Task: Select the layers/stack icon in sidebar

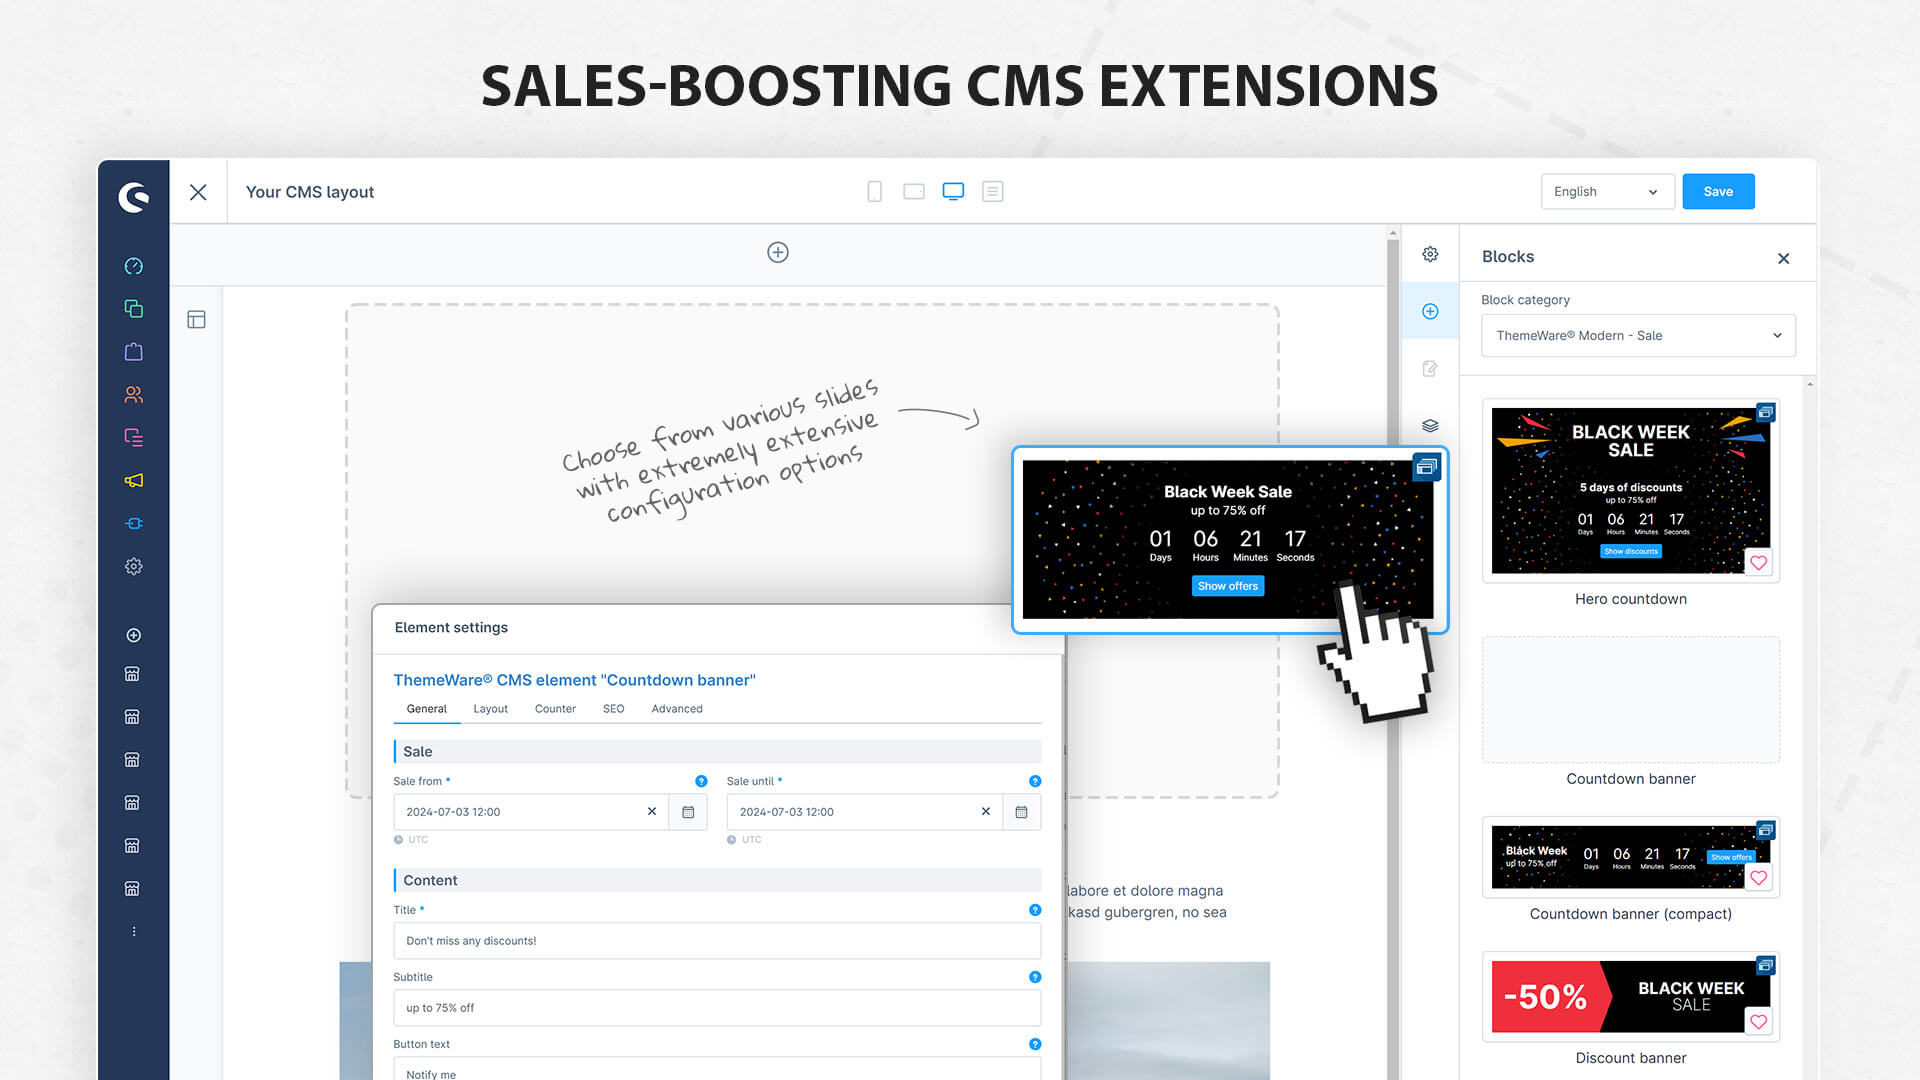Action: [x=1431, y=425]
